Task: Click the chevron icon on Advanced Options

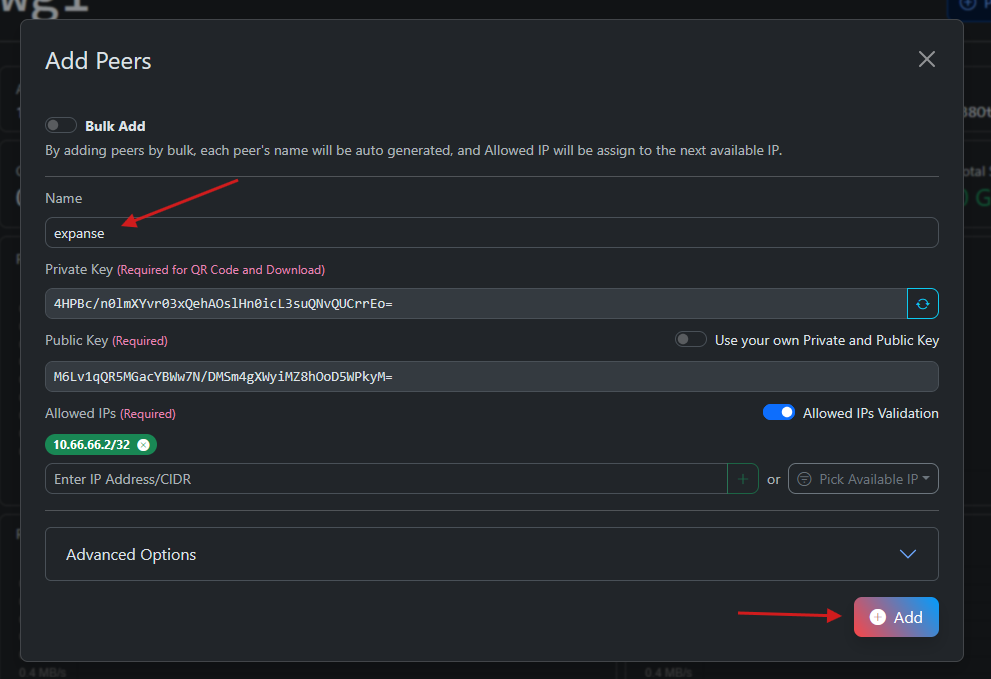Action: tap(907, 554)
